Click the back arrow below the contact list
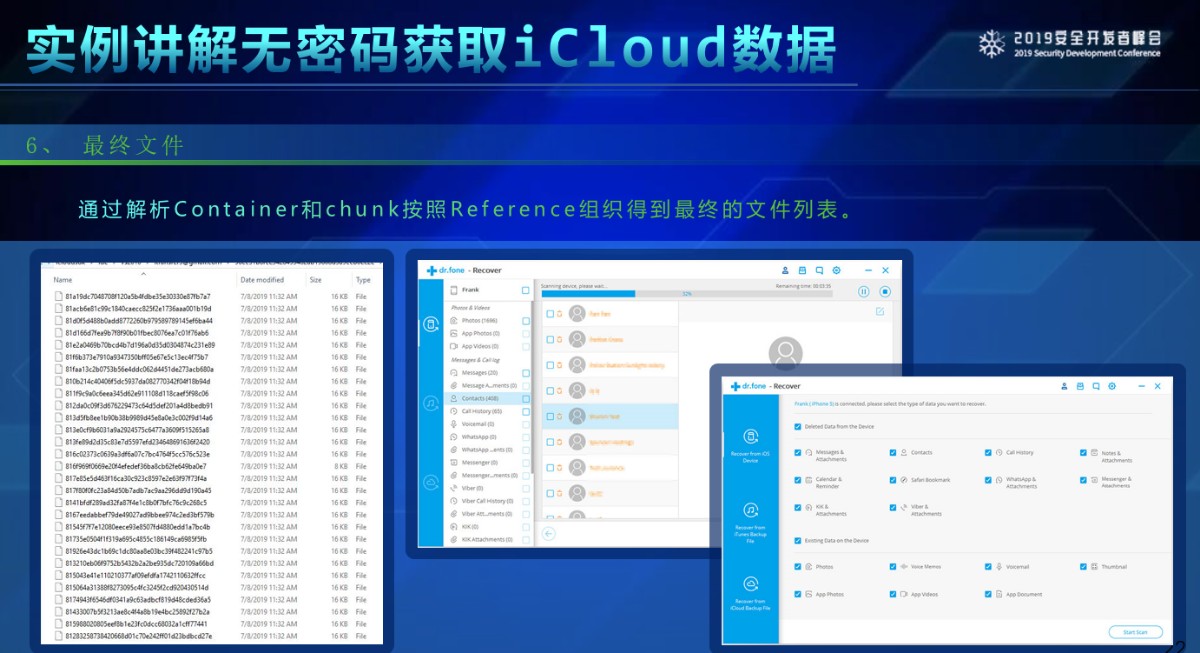This screenshot has width=1200, height=653. 549,534
